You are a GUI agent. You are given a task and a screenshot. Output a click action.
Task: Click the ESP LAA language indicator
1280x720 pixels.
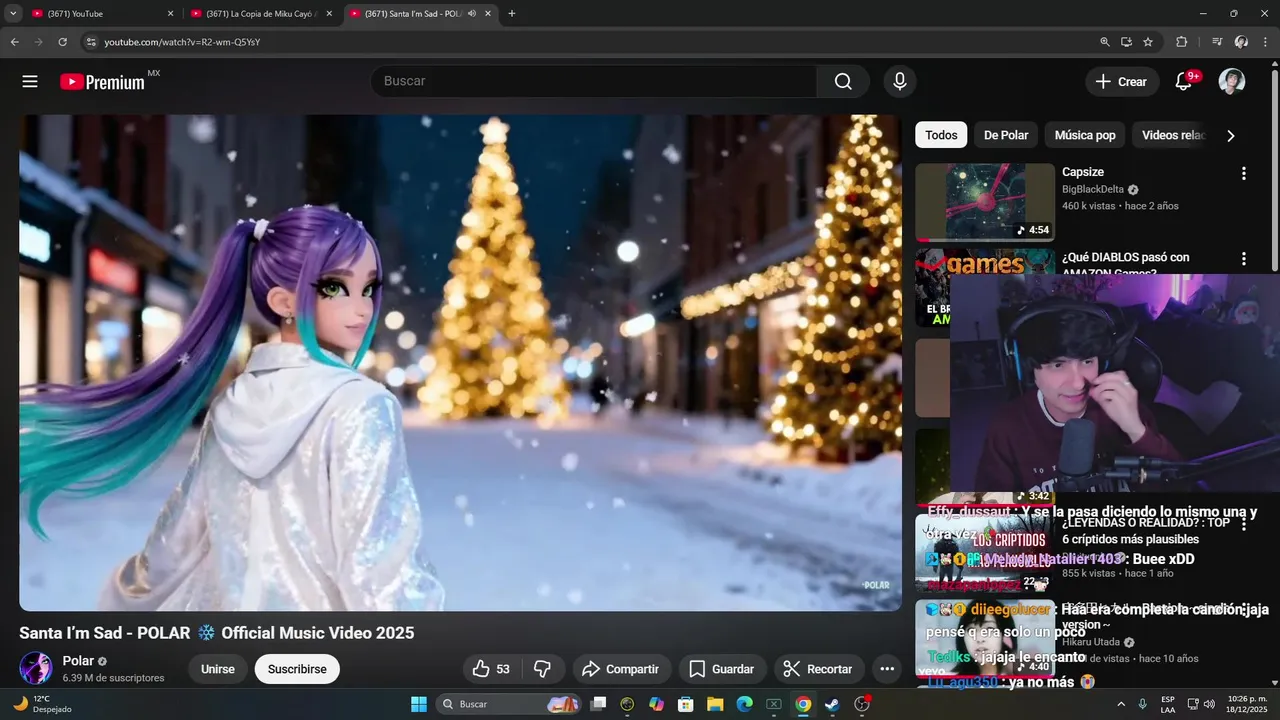coord(1168,704)
